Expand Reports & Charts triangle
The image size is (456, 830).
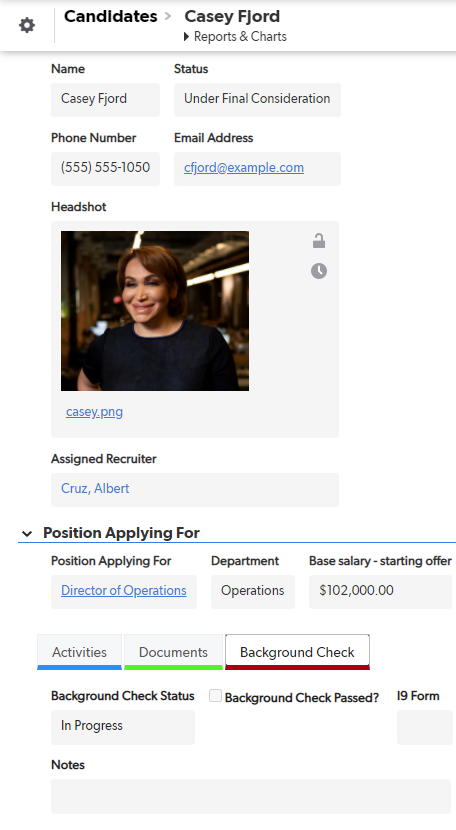(186, 37)
